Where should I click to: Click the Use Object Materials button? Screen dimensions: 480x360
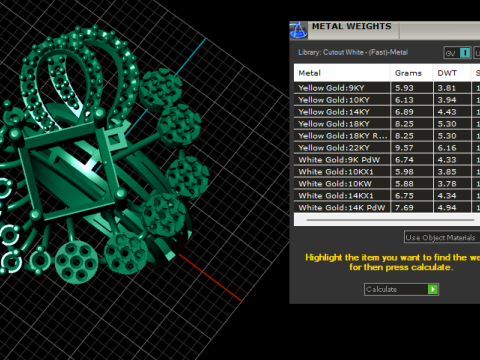442,237
